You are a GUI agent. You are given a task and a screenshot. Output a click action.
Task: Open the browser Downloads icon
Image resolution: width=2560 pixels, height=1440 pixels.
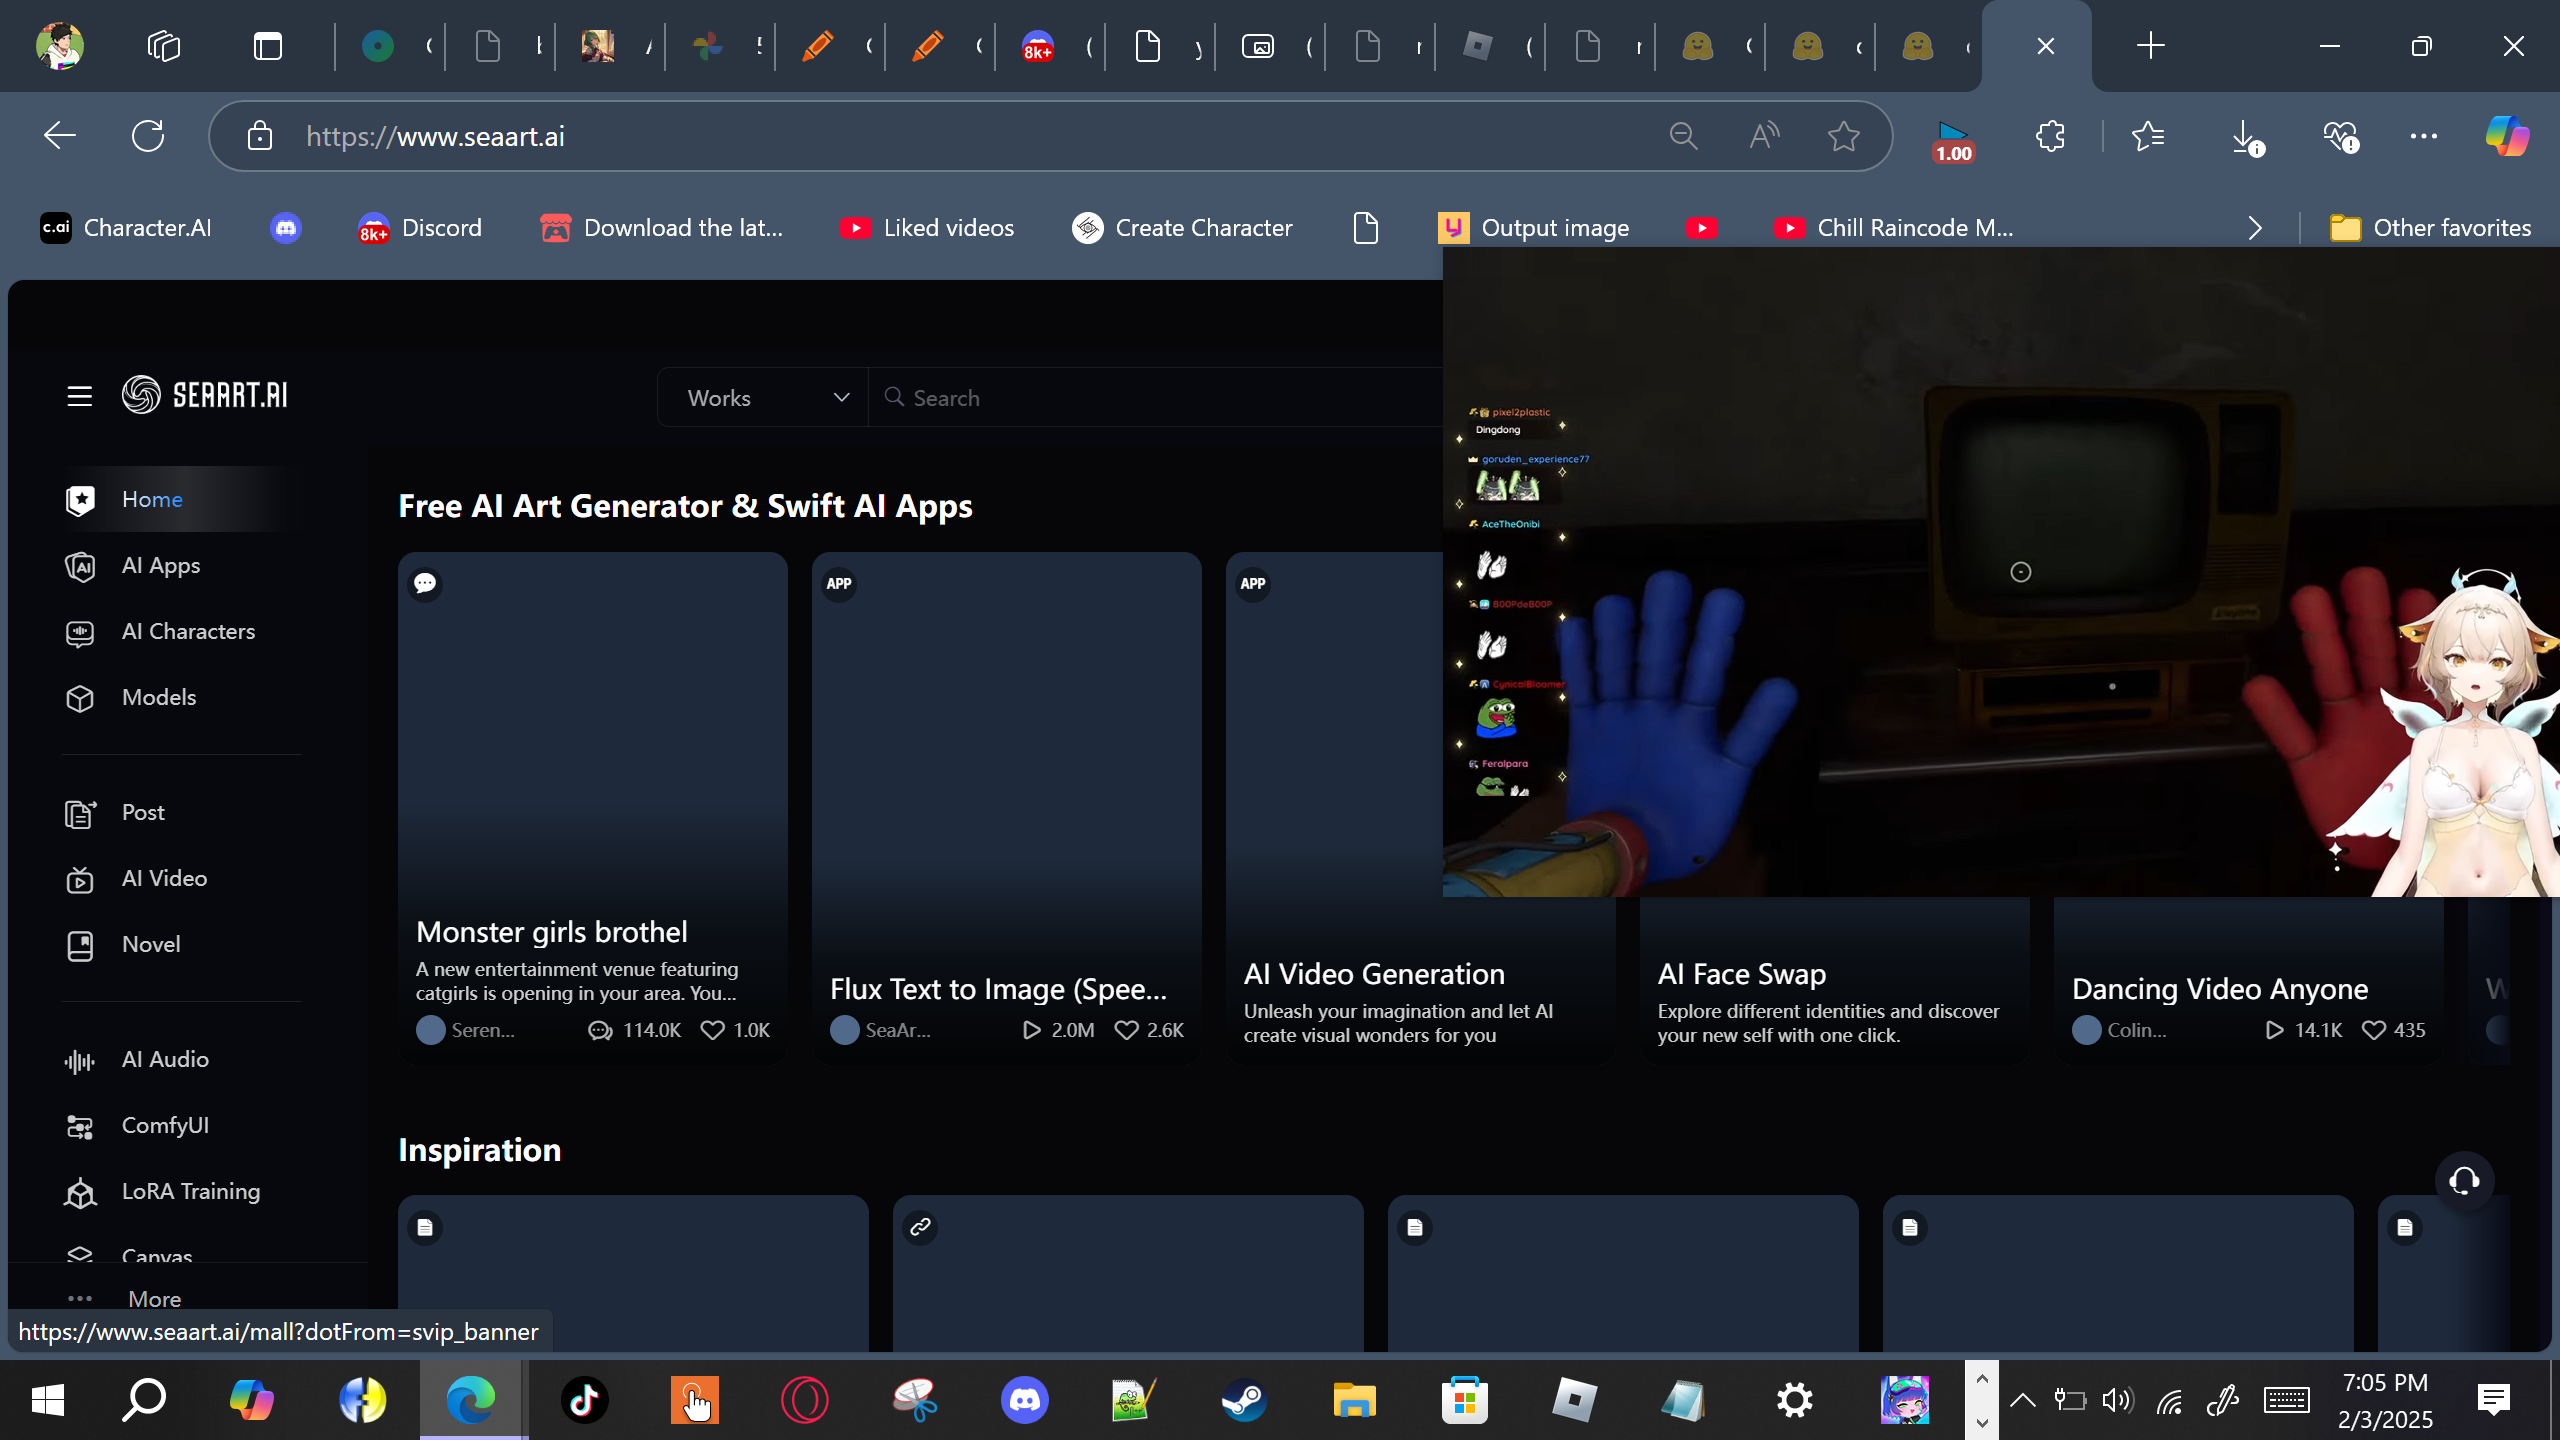(2246, 136)
